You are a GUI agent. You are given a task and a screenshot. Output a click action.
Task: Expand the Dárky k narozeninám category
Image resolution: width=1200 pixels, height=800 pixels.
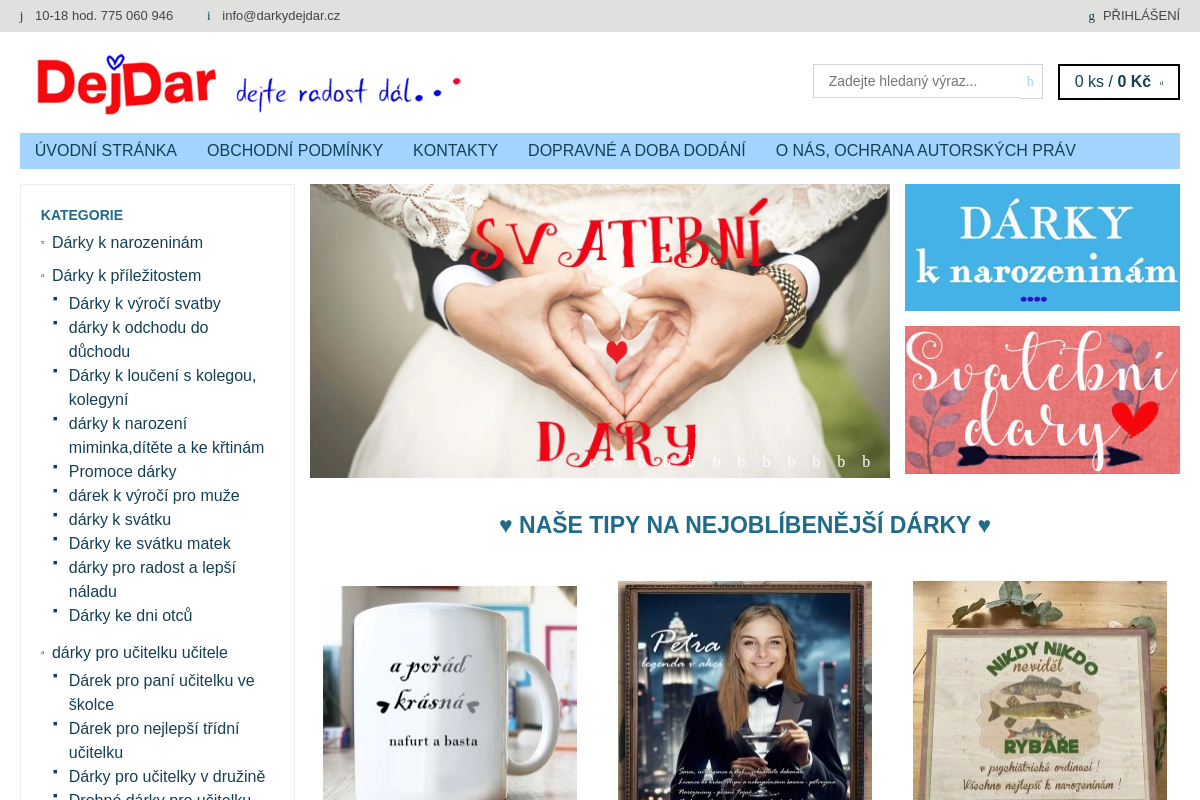pyautogui.click(x=43, y=243)
